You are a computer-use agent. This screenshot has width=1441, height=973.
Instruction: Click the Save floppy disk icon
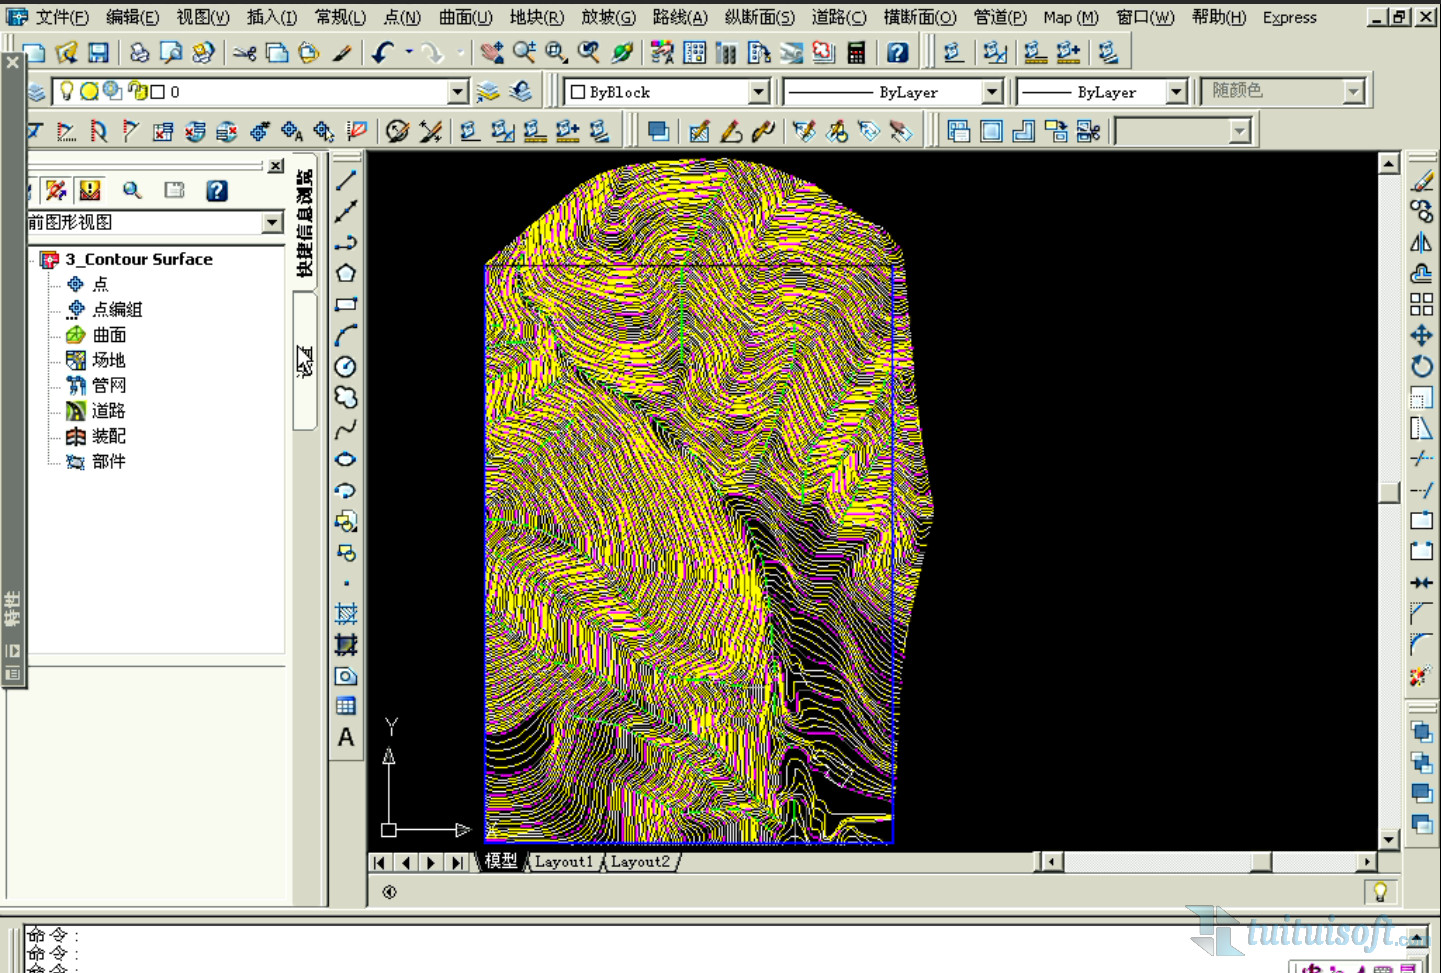coord(98,53)
